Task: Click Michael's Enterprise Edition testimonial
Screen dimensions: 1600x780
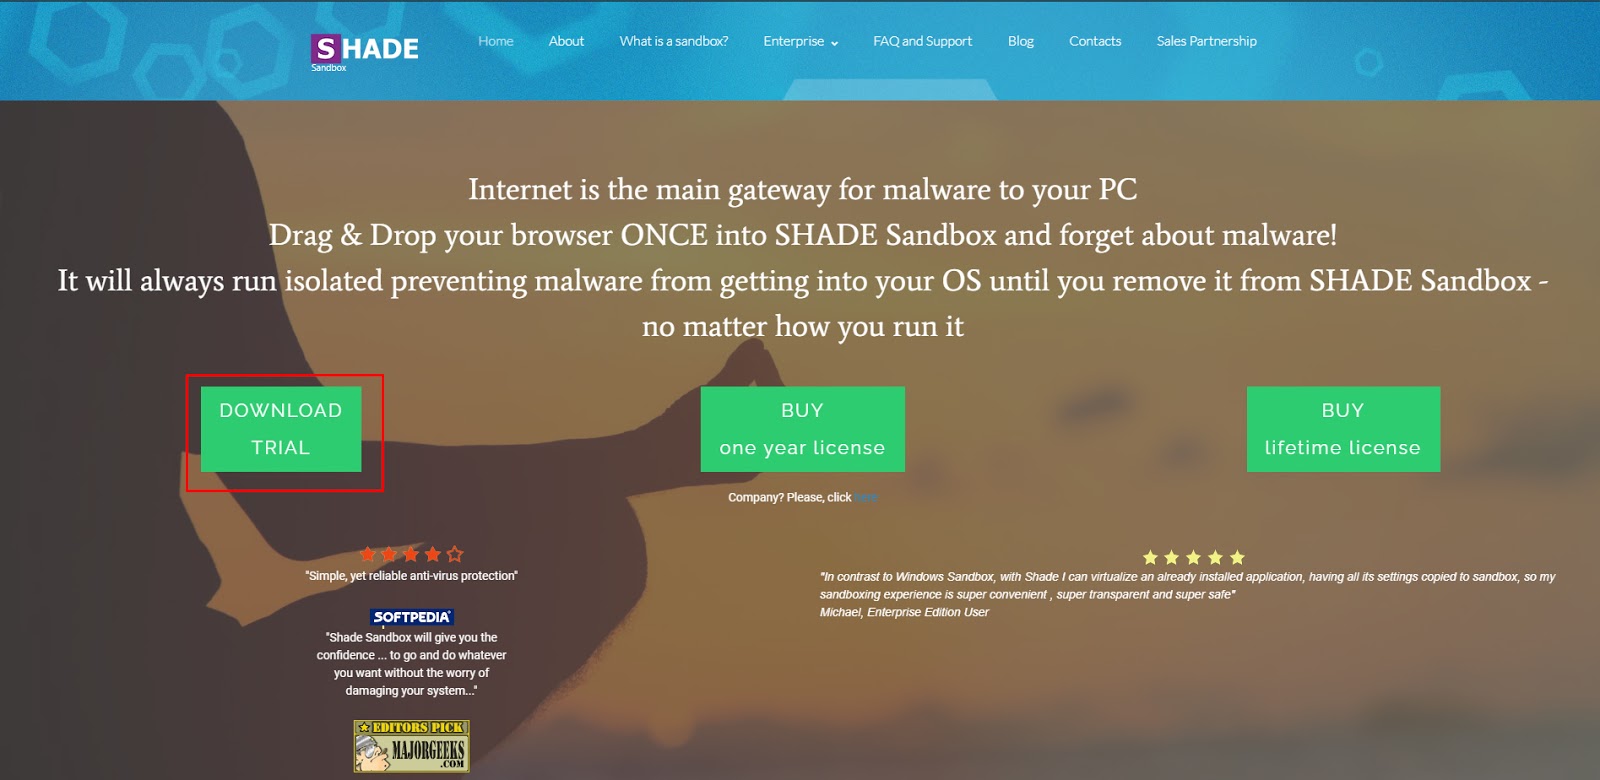Action: pos(1188,594)
